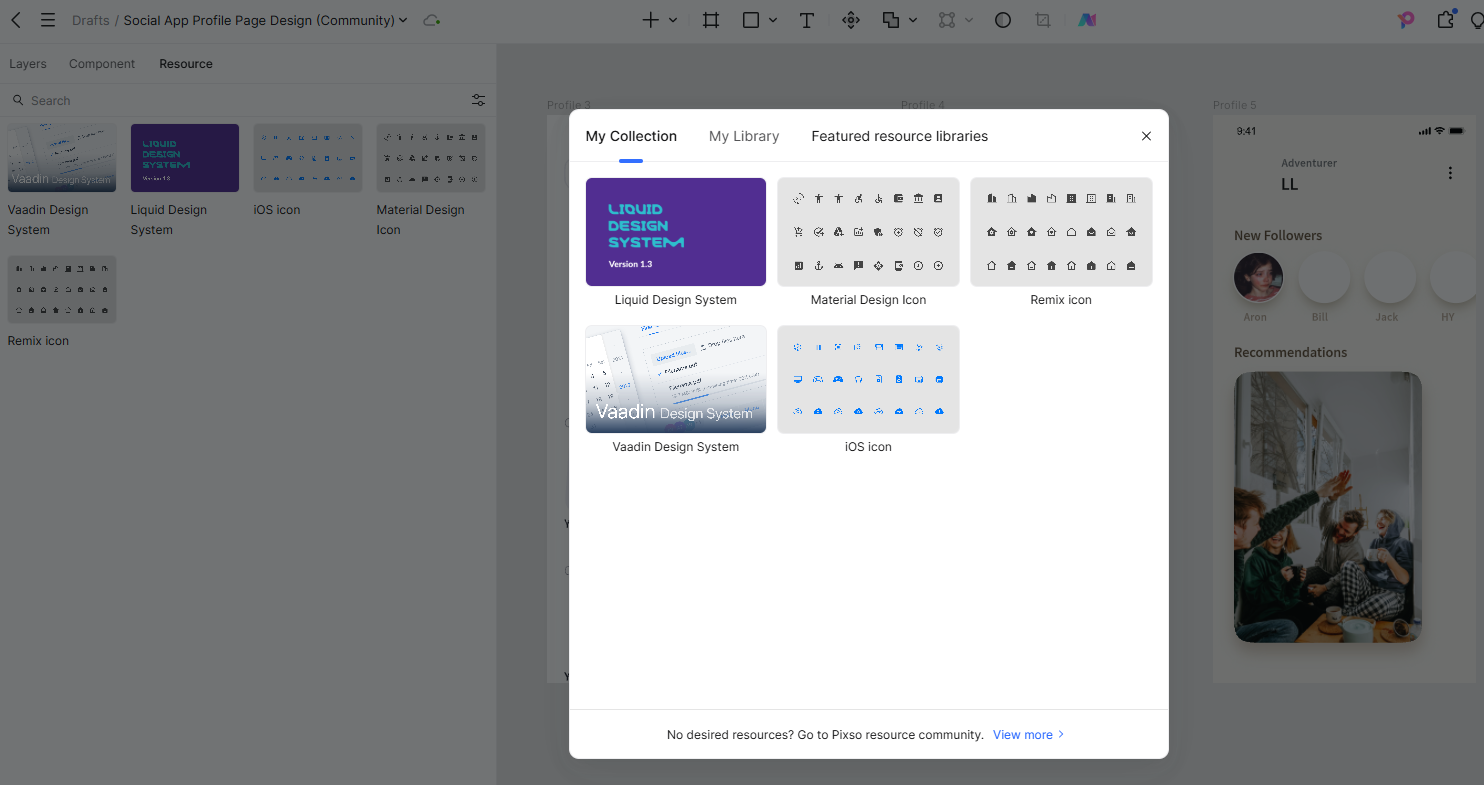Image resolution: width=1484 pixels, height=785 pixels.
Task: Open the pink Pixso community icon
Action: point(1406,20)
